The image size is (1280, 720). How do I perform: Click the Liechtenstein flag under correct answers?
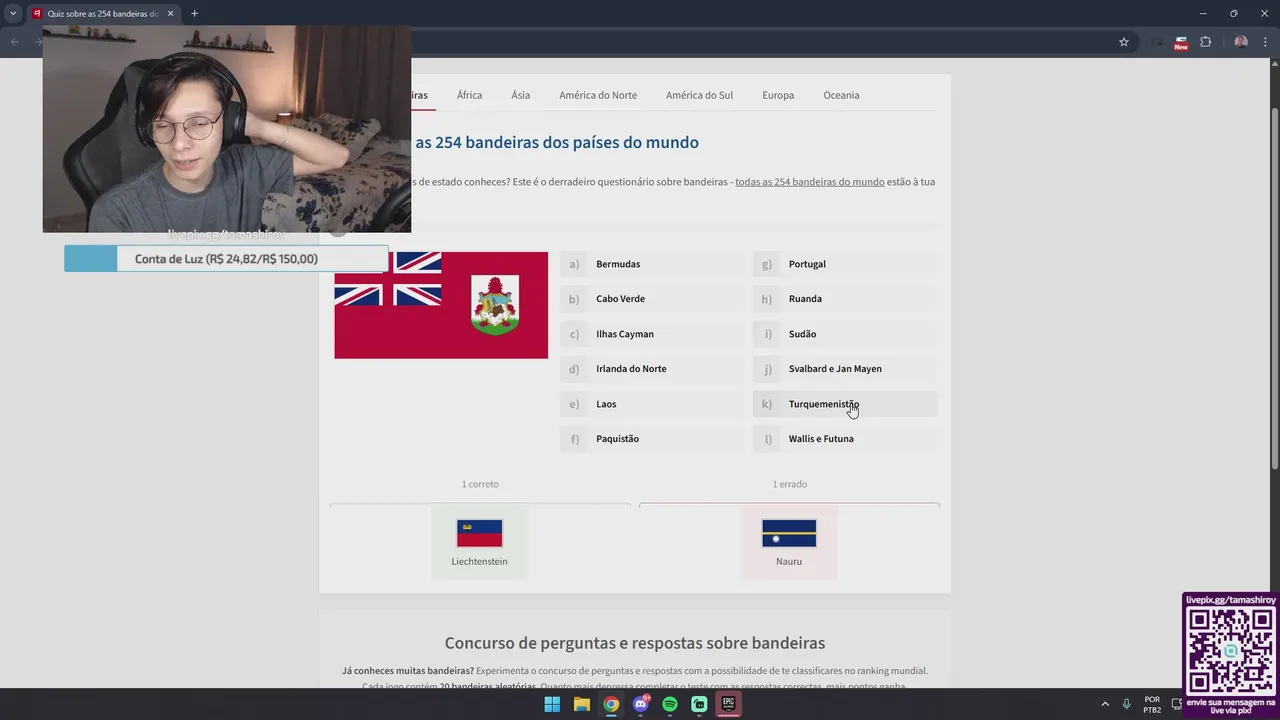coord(479,533)
